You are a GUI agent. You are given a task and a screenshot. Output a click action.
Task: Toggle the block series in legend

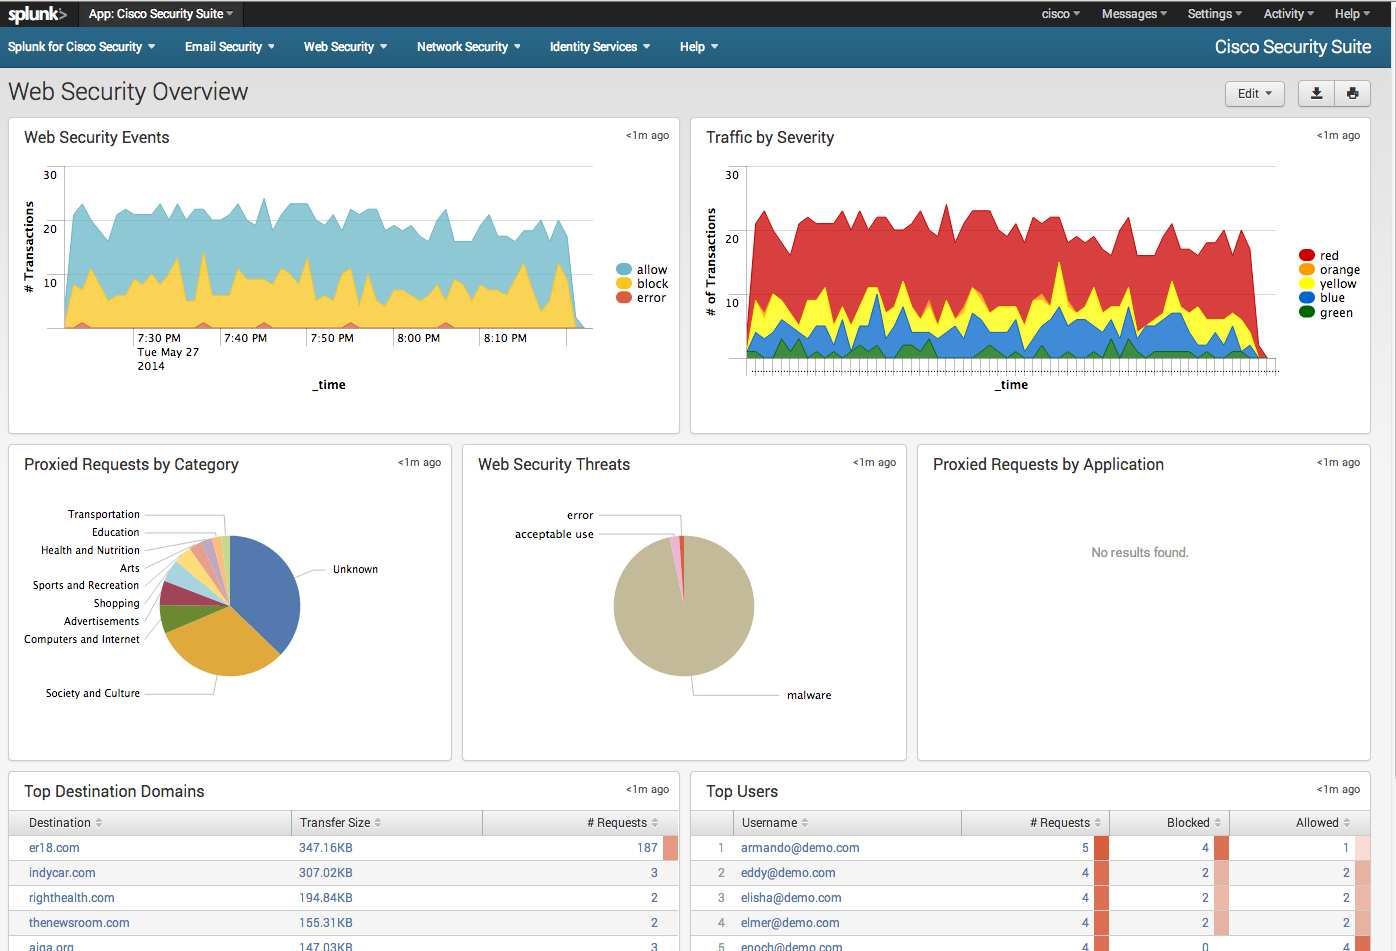(x=651, y=284)
